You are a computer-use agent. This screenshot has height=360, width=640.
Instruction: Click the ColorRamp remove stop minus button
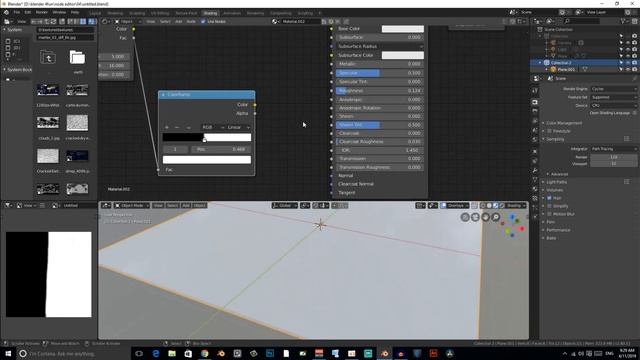coord(177,127)
